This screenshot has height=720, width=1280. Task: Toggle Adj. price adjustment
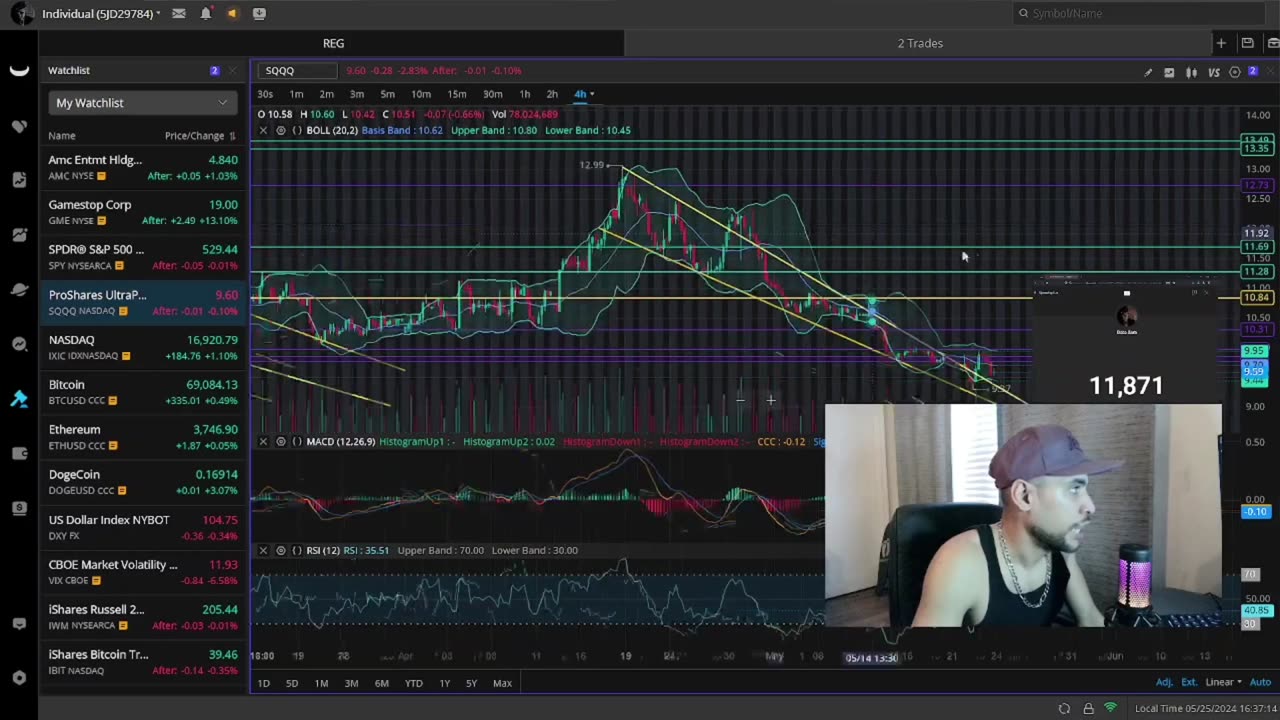pos(1164,683)
